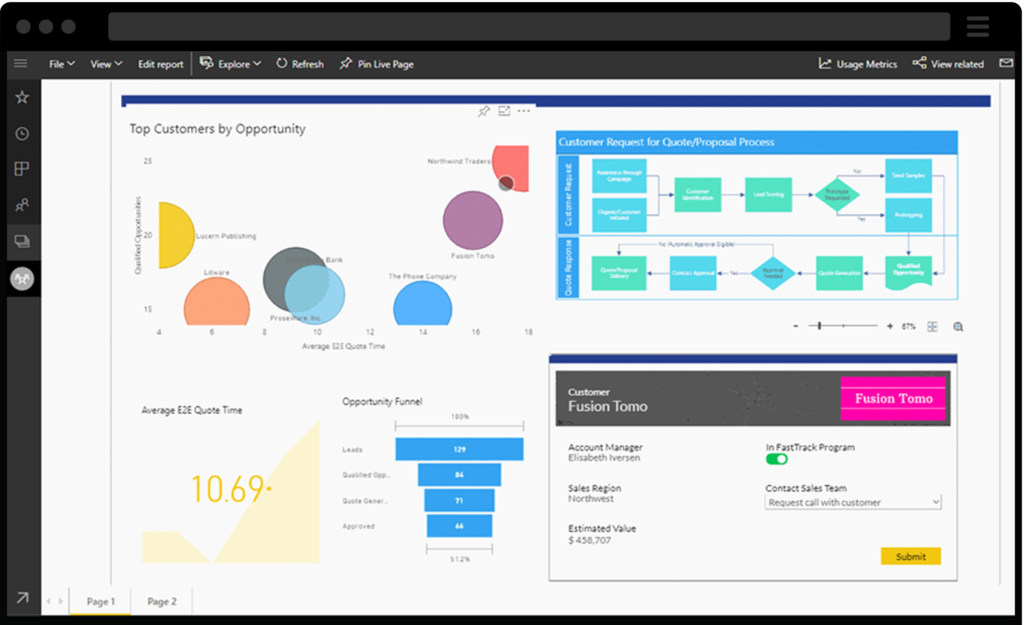
Task: Zoom in the Visio diagram with plus
Action: (889, 326)
